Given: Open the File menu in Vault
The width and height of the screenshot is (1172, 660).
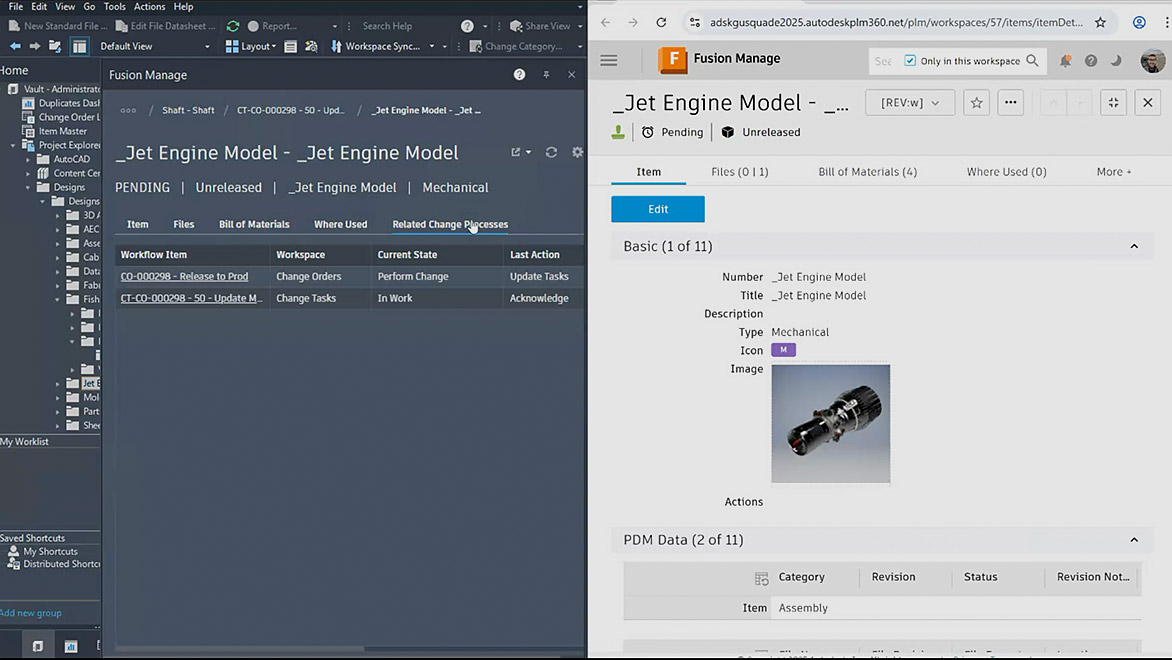Looking at the screenshot, I should 16,7.
